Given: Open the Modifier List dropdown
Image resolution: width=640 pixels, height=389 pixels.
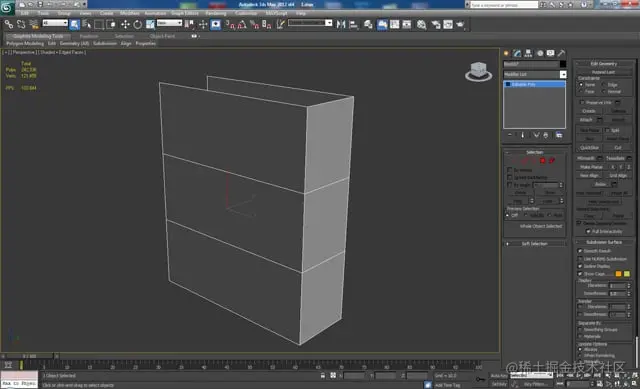Looking at the screenshot, I should pos(535,74).
